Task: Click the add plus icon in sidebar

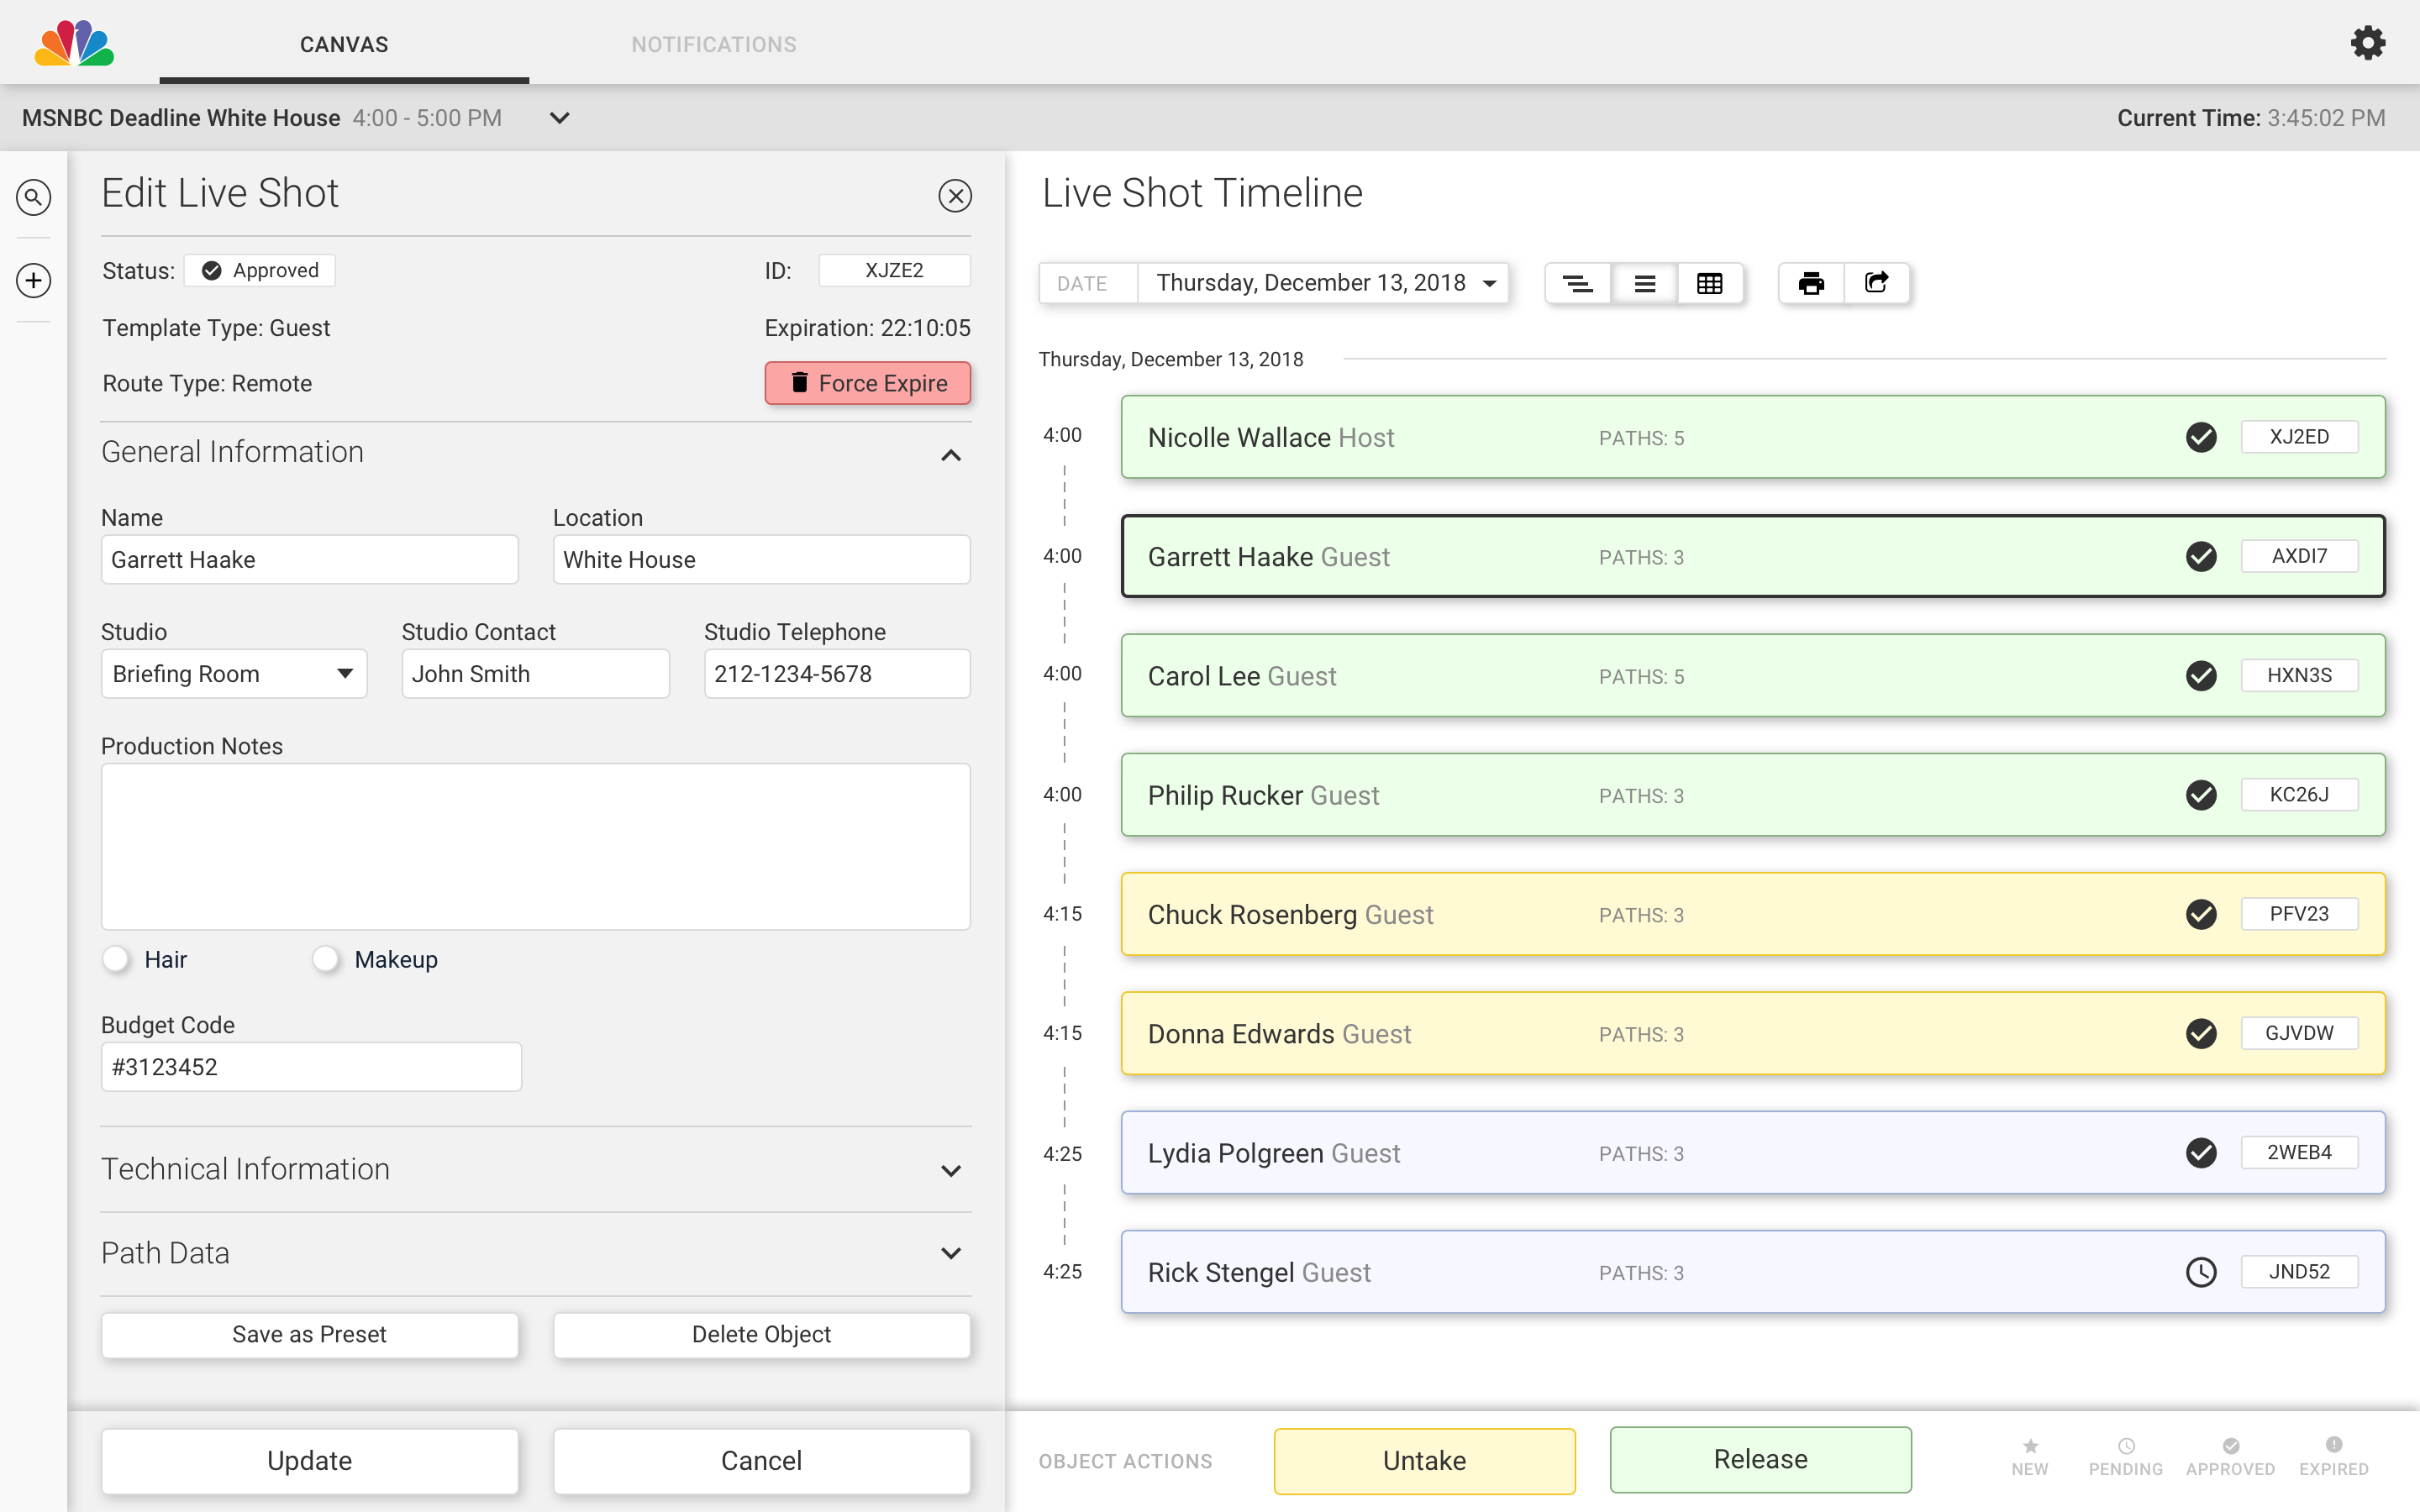Action: [x=34, y=280]
